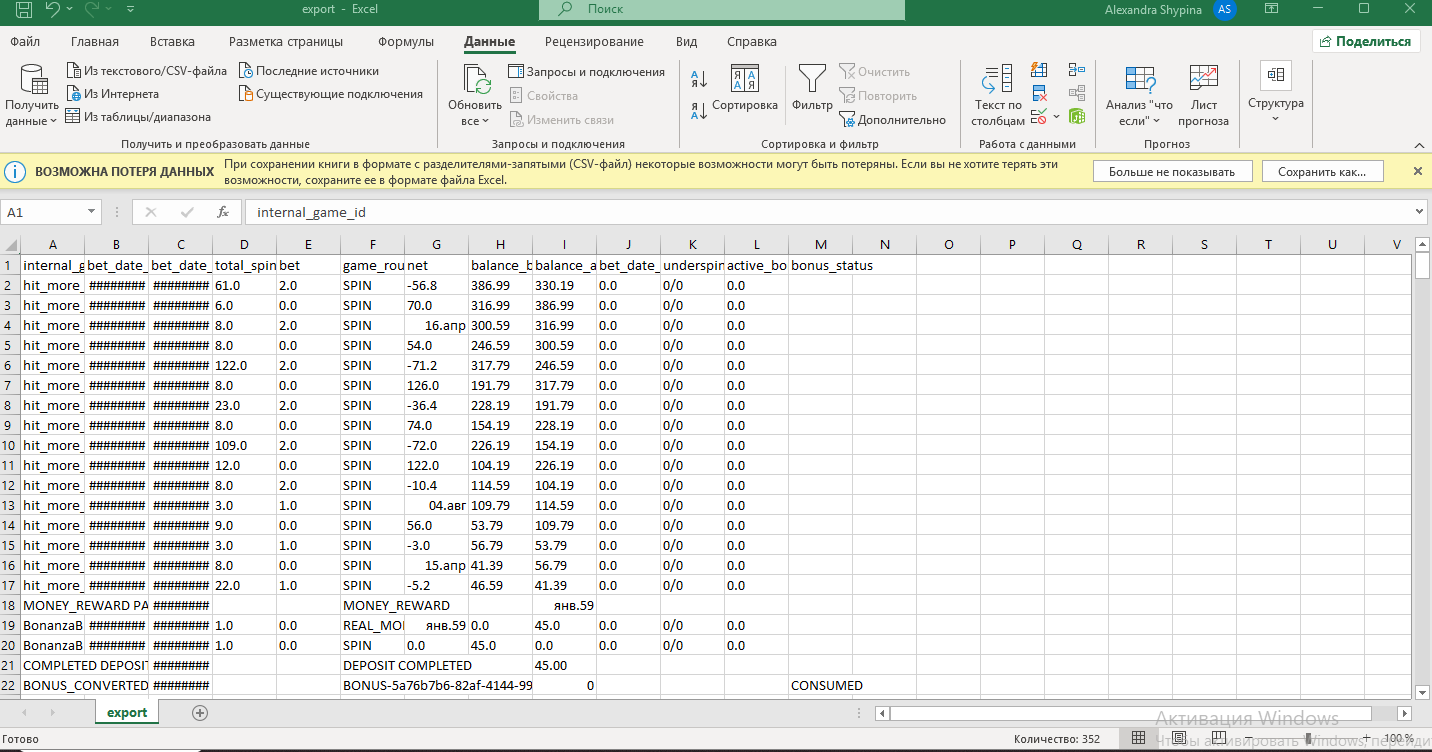Open the Вид tab
Screen dimensions: 1432x752
pos(686,42)
